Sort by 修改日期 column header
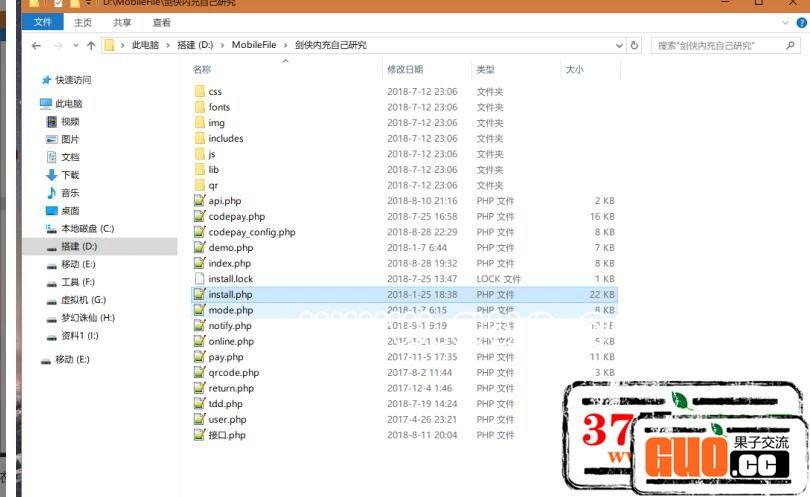The height and width of the screenshot is (497, 810). click(x=405, y=70)
